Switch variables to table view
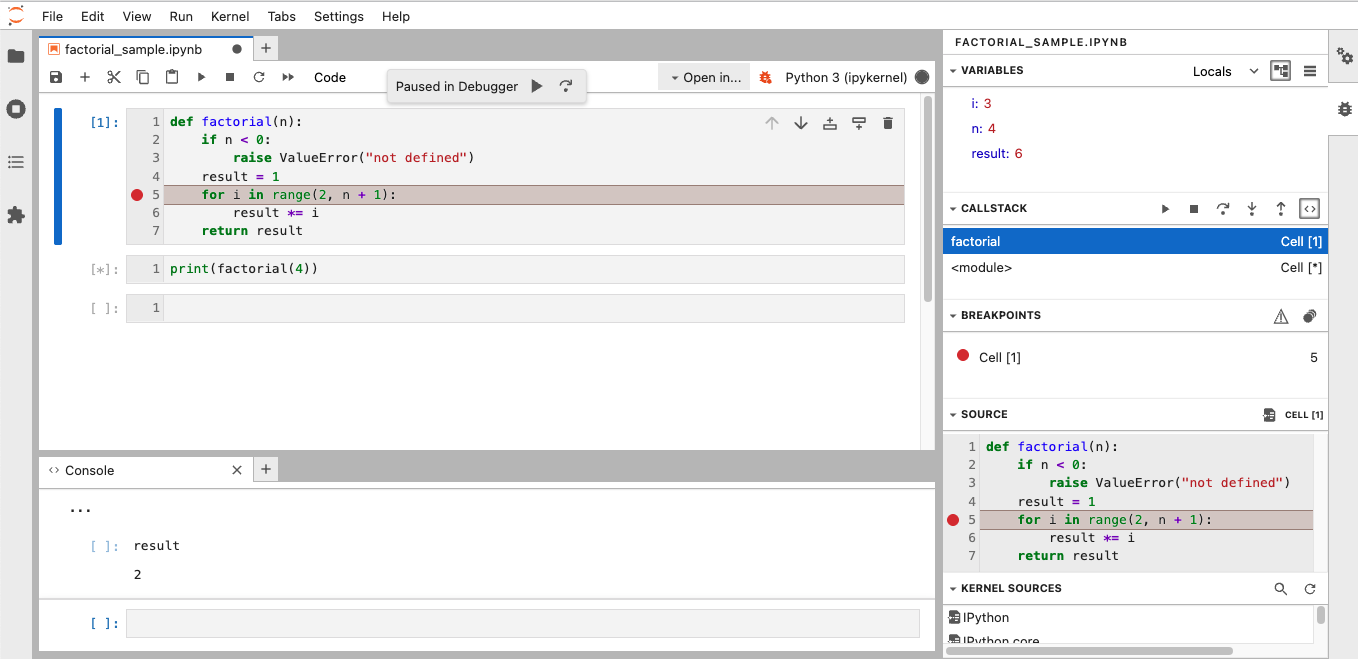 [x=1310, y=71]
